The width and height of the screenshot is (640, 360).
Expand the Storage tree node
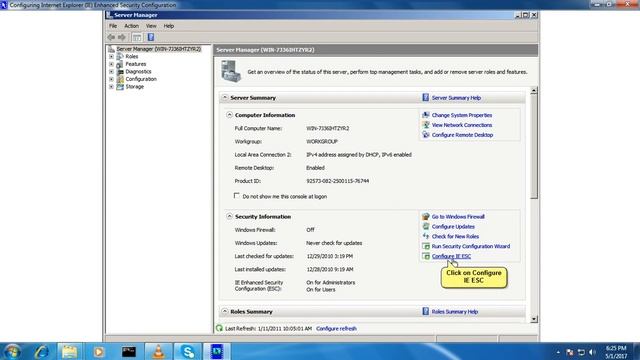click(111, 87)
